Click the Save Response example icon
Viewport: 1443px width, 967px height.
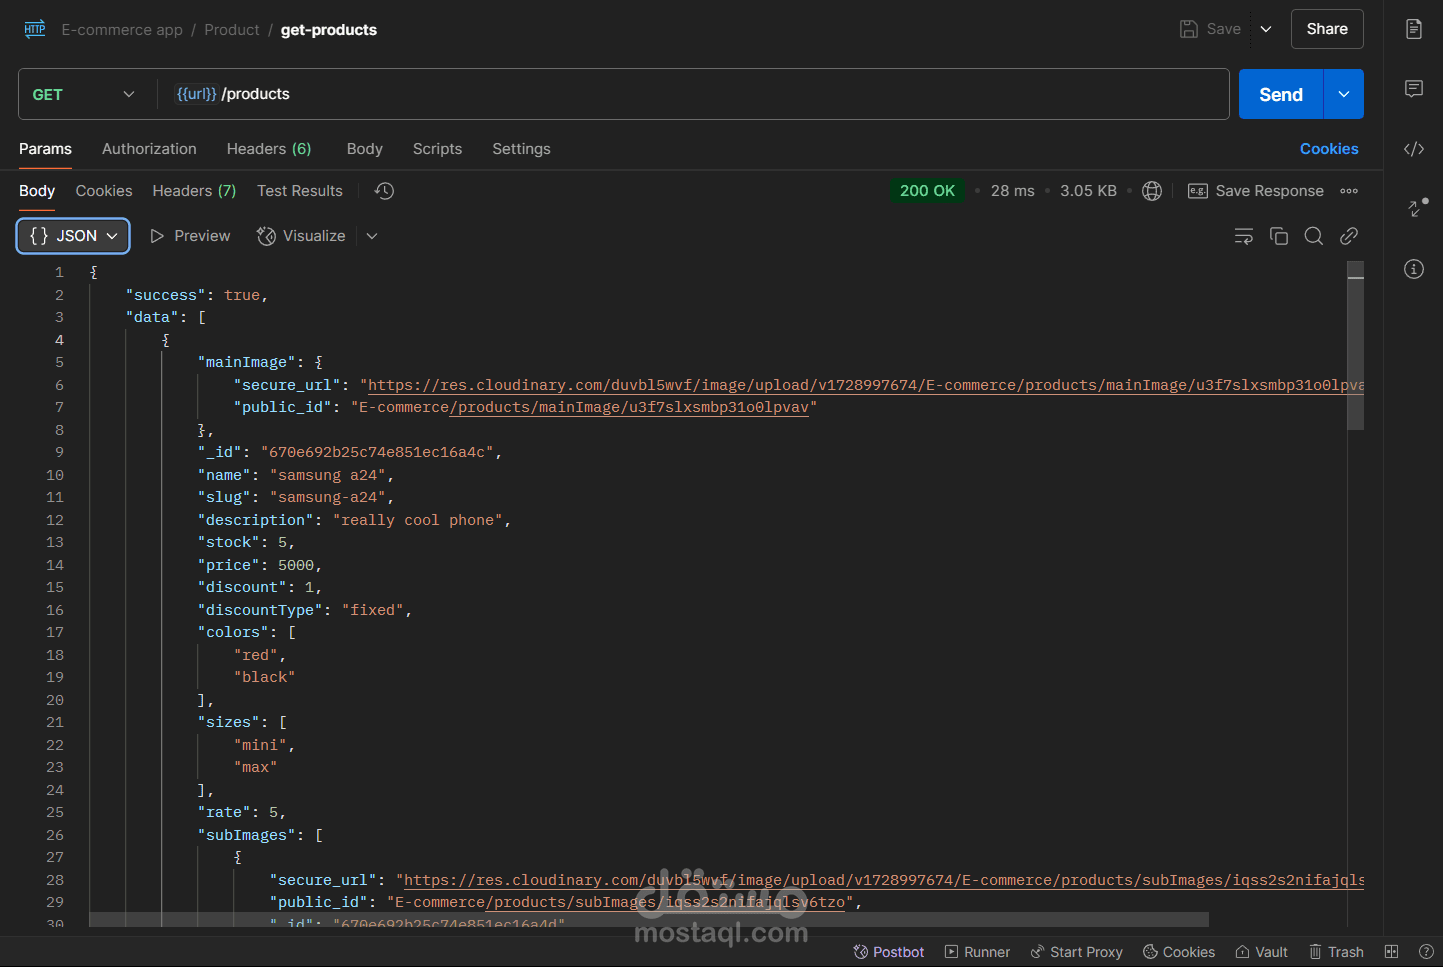point(1197,191)
